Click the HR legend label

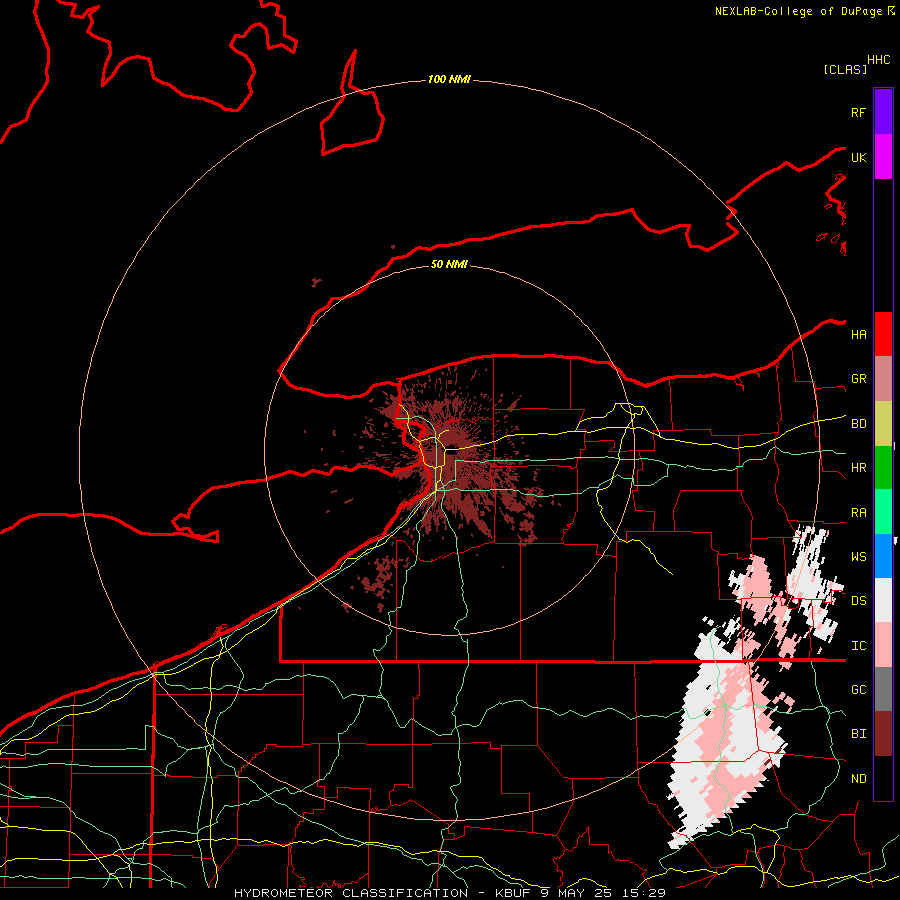pyautogui.click(x=859, y=468)
